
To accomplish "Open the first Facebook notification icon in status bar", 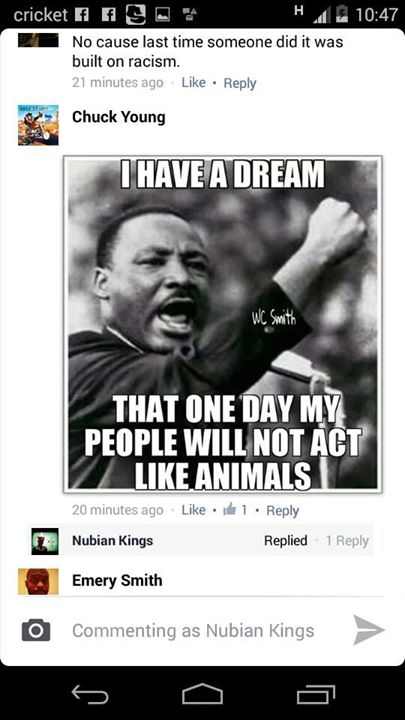I will pyautogui.click(x=84, y=15).
